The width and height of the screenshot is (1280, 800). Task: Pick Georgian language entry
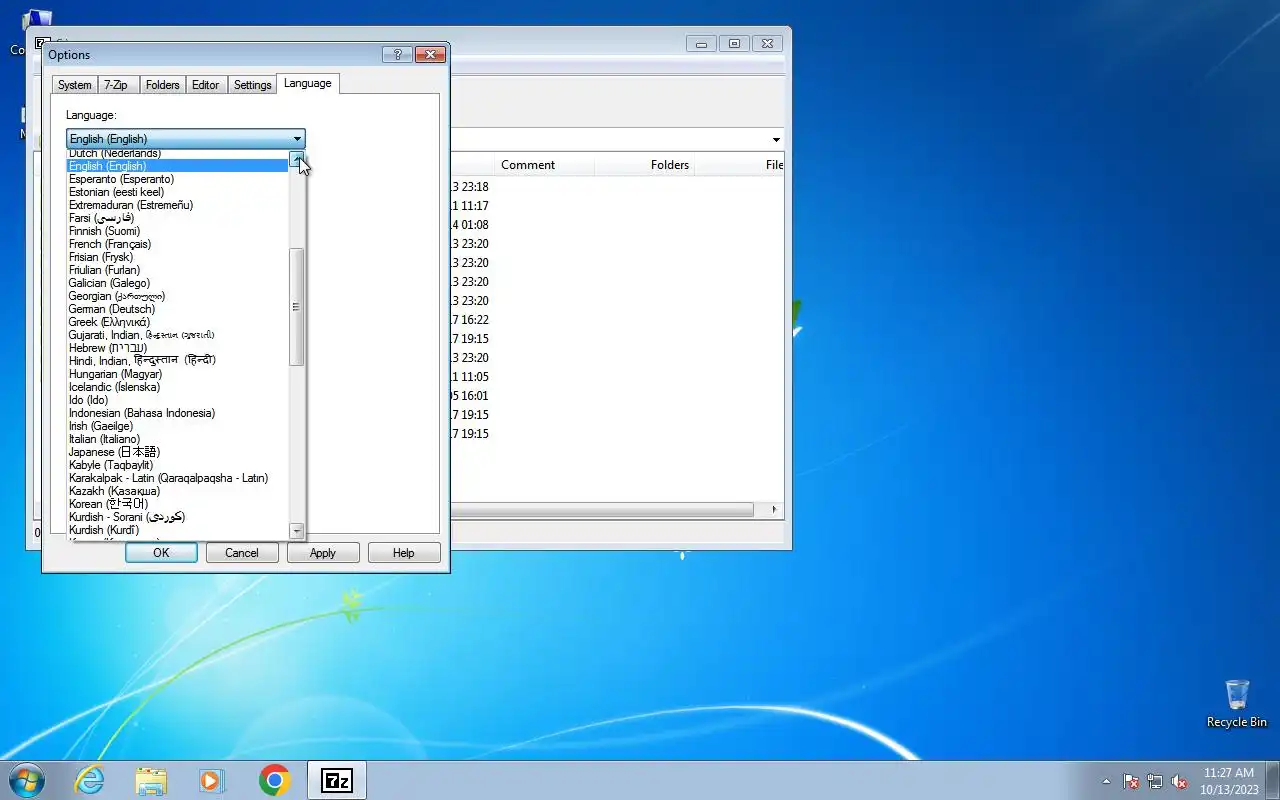click(x=178, y=296)
